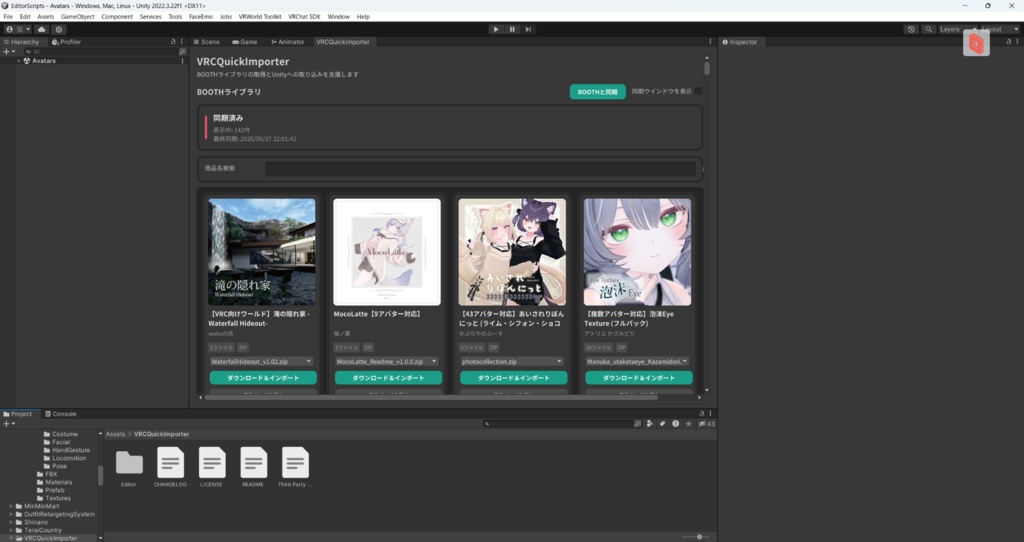Click the 商品名検索 search input field

(480, 168)
